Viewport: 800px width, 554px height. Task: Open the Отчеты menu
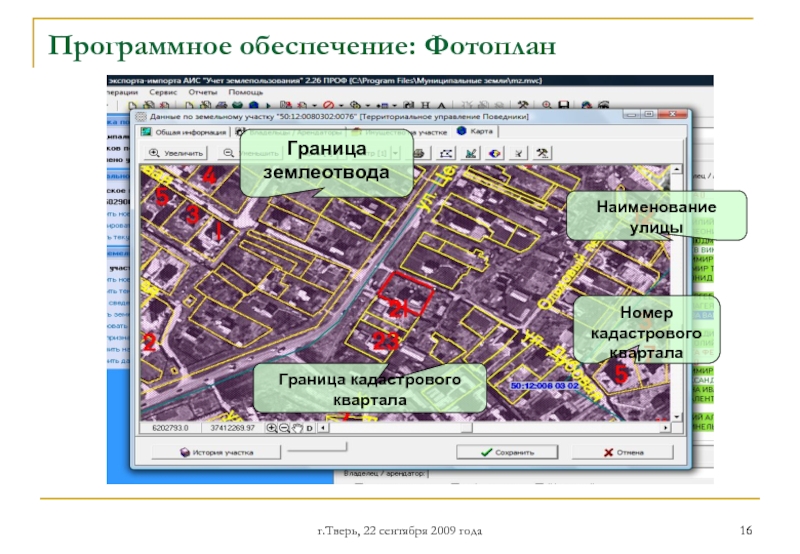point(202,92)
